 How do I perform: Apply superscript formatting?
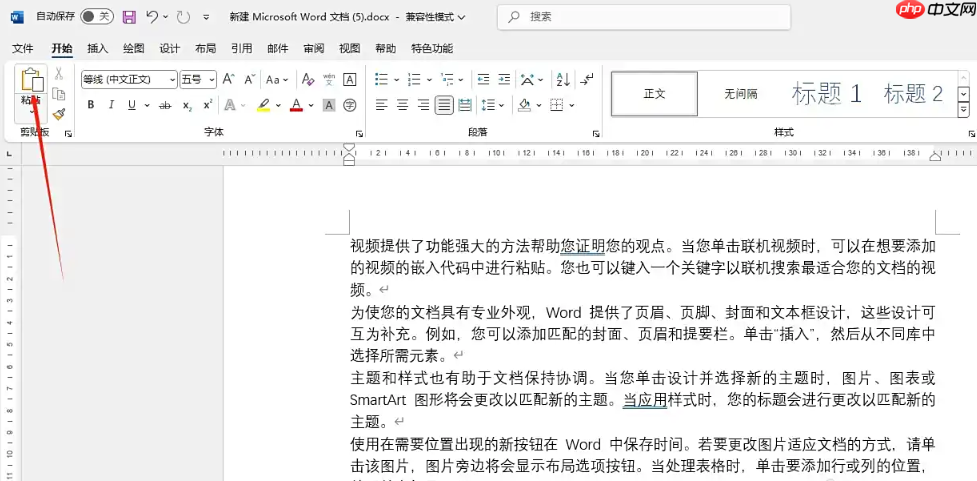point(209,104)
